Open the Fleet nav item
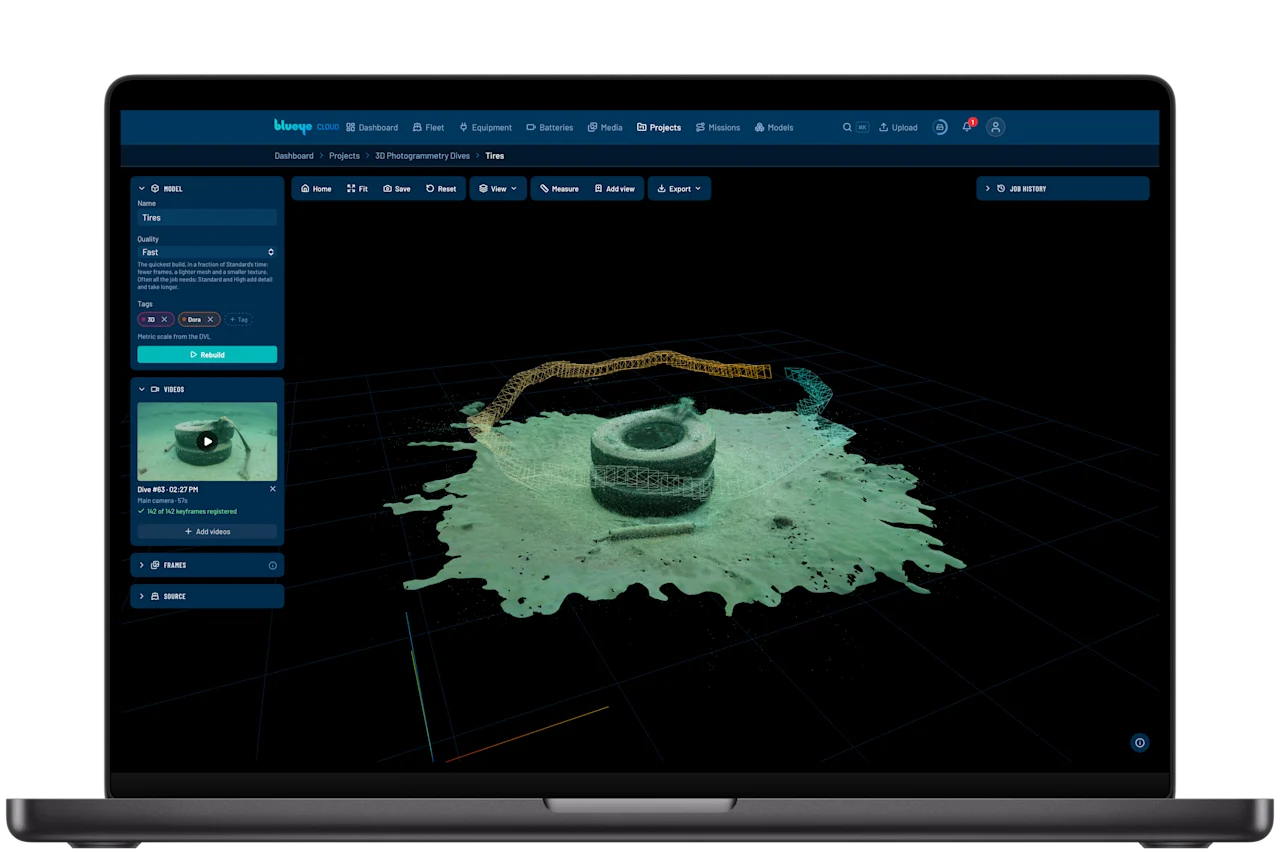Viewport: 1280px width, 853px height. click(428, 127)
